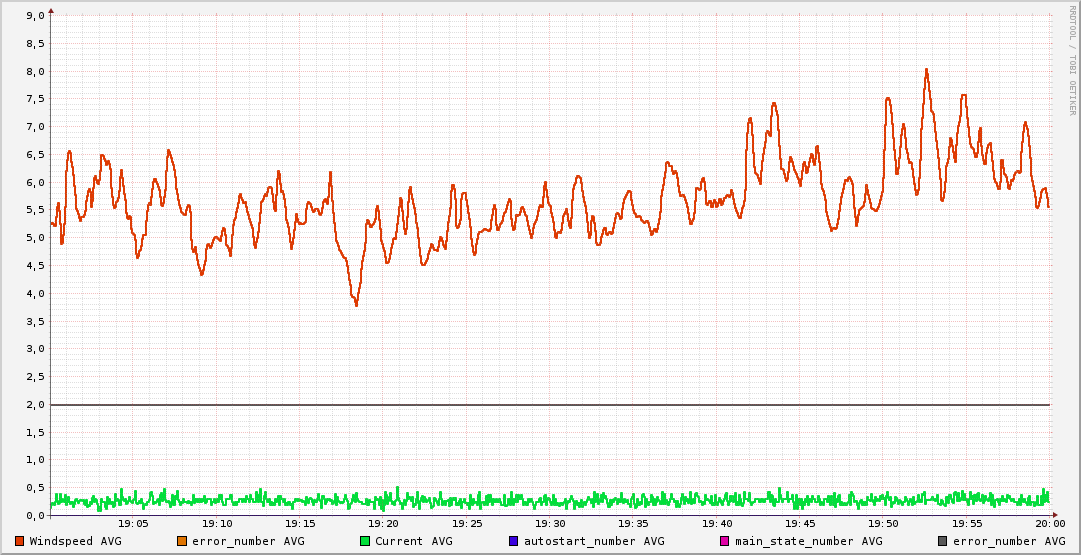Image resolution: width=1081 pixels, height=555 pixels.
Task: Click the 19:05 time axis label
Action: tap(133, 523)
